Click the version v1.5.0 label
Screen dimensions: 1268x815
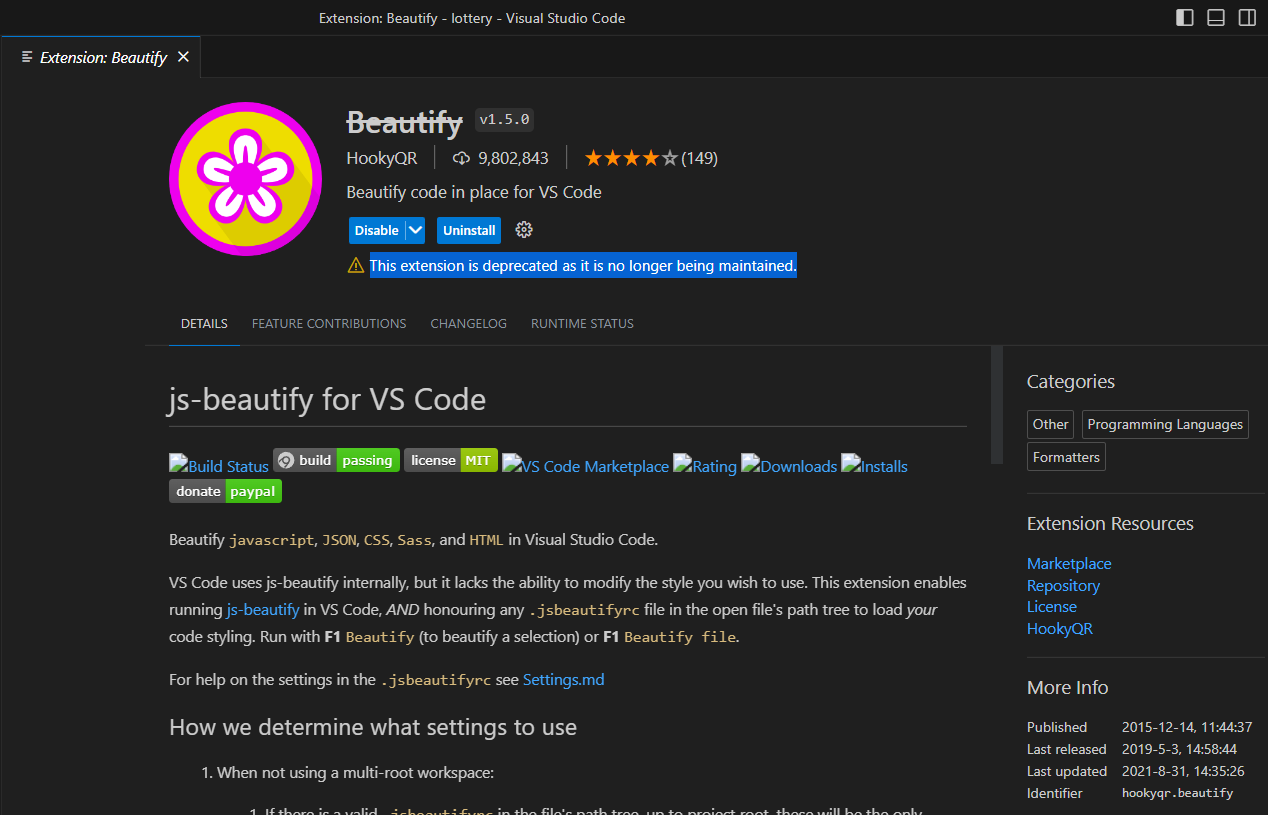(x=504, y=120)
